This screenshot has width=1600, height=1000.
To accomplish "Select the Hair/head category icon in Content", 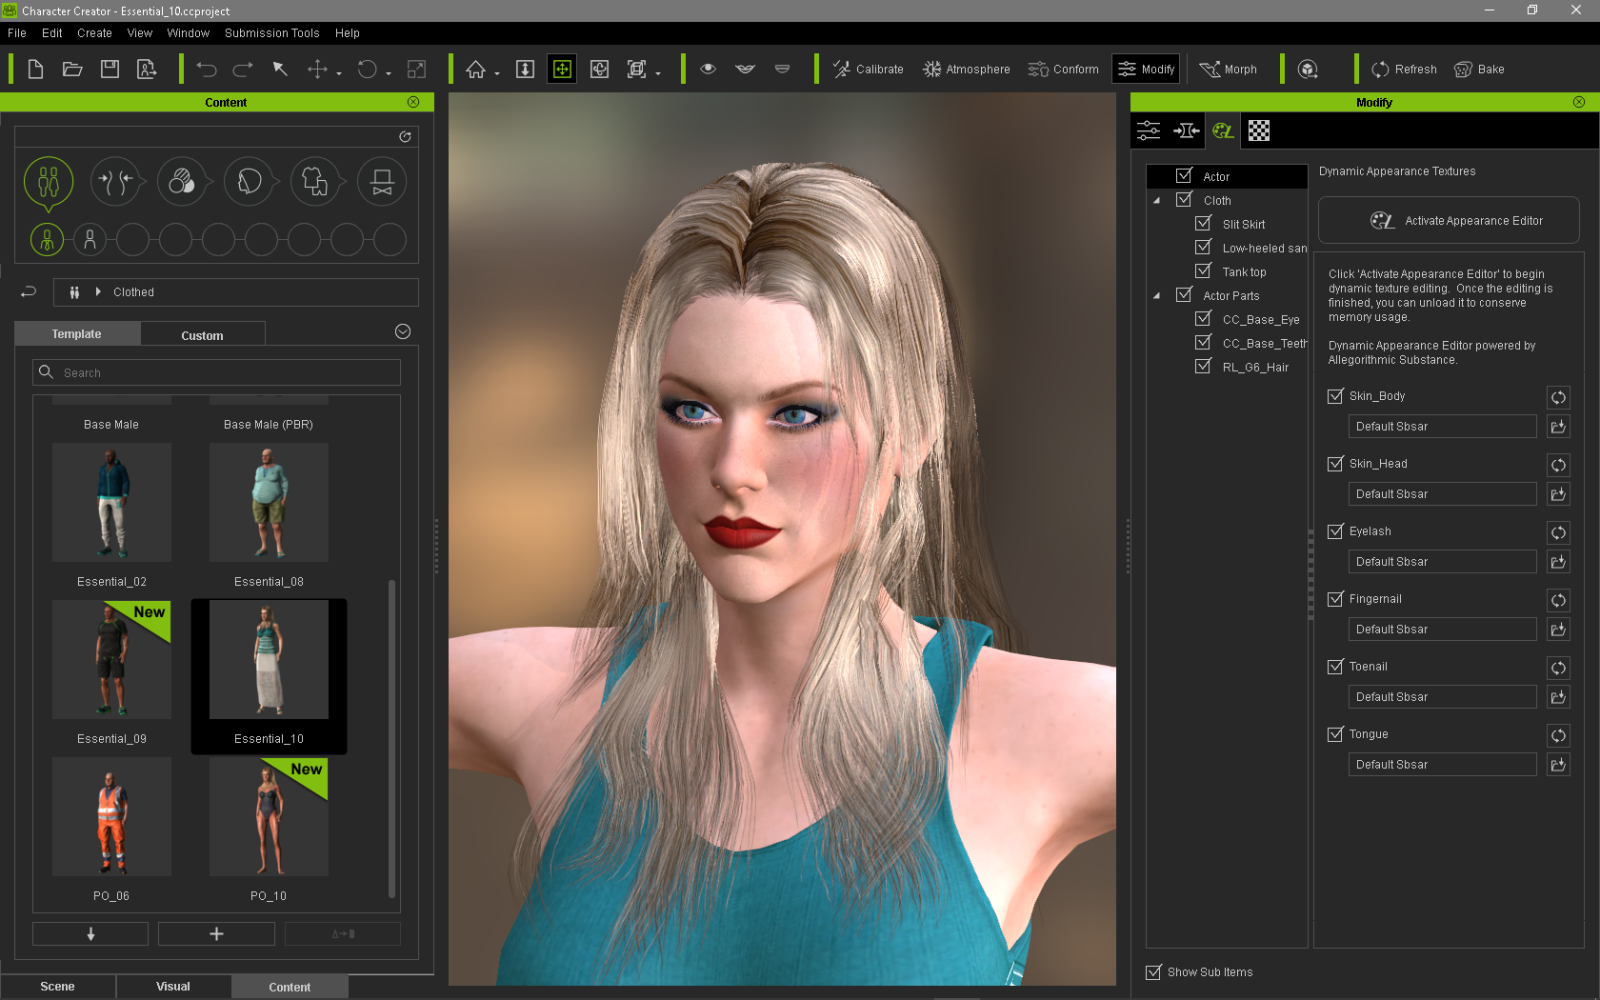I will coord(249,182).
